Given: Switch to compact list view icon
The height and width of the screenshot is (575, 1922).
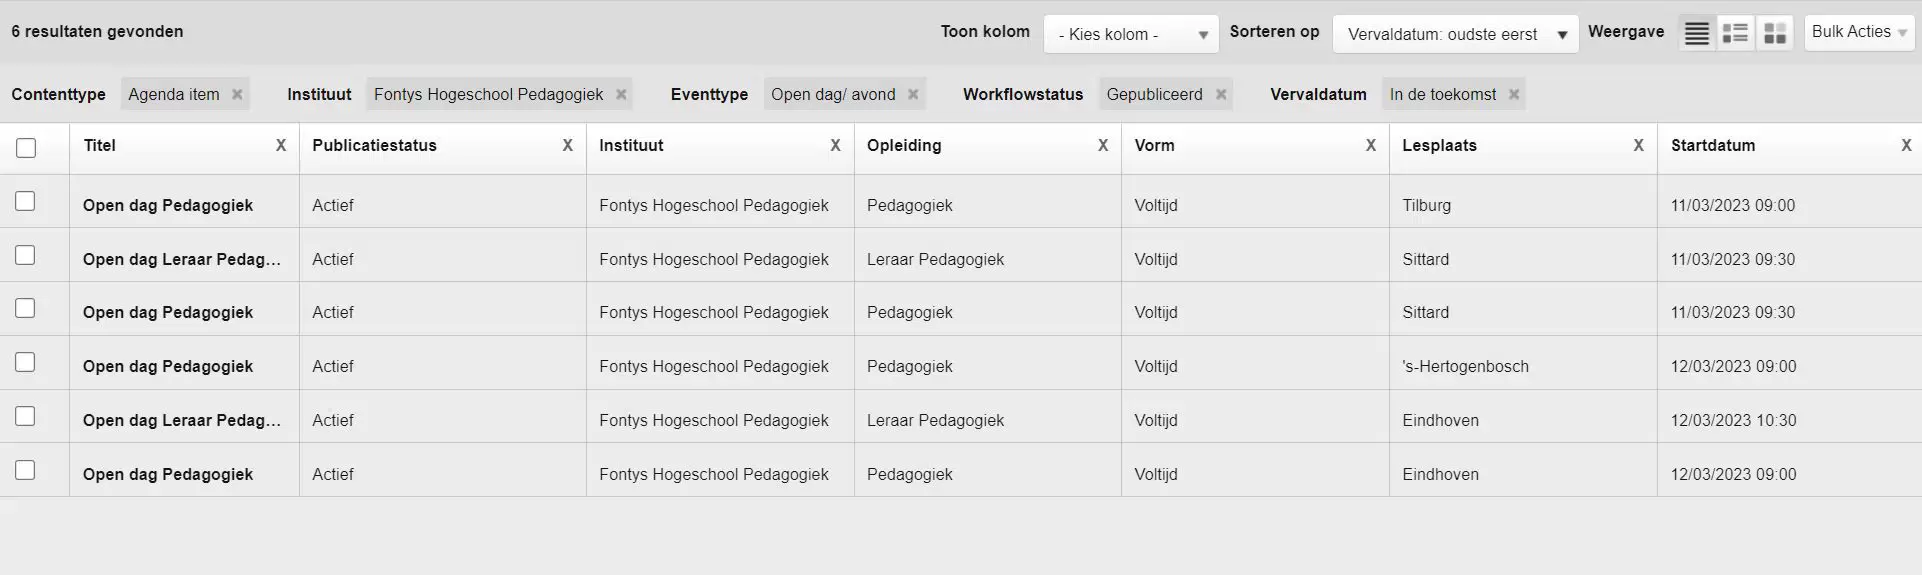Looking at the screenshot, I should (1697, 33).
